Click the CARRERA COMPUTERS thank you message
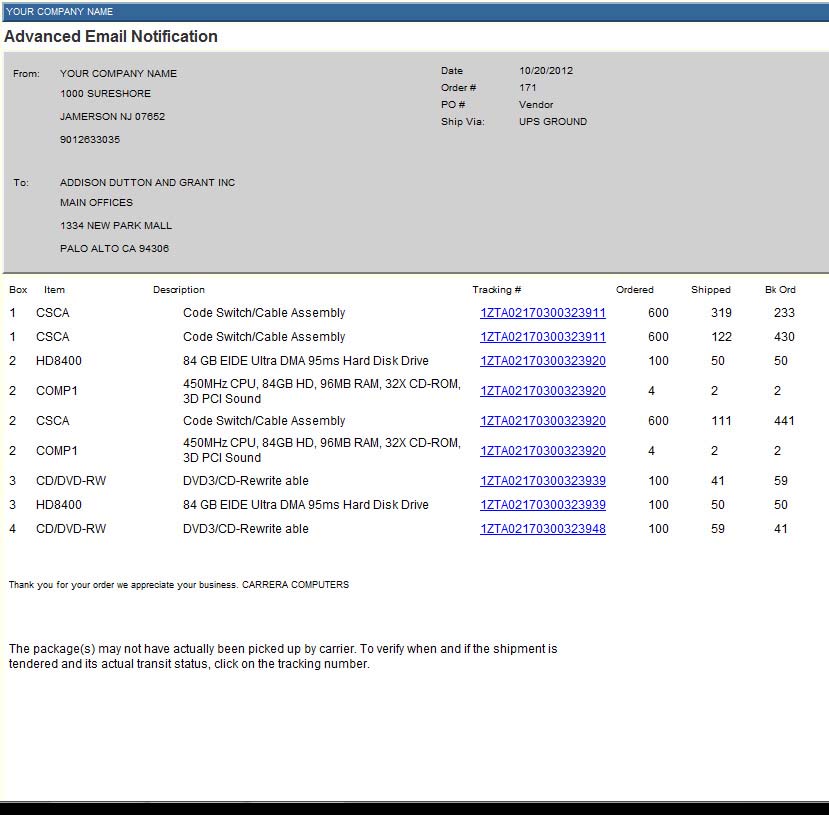The height and width of the screenshot is (815, 829). click(179, 585)
